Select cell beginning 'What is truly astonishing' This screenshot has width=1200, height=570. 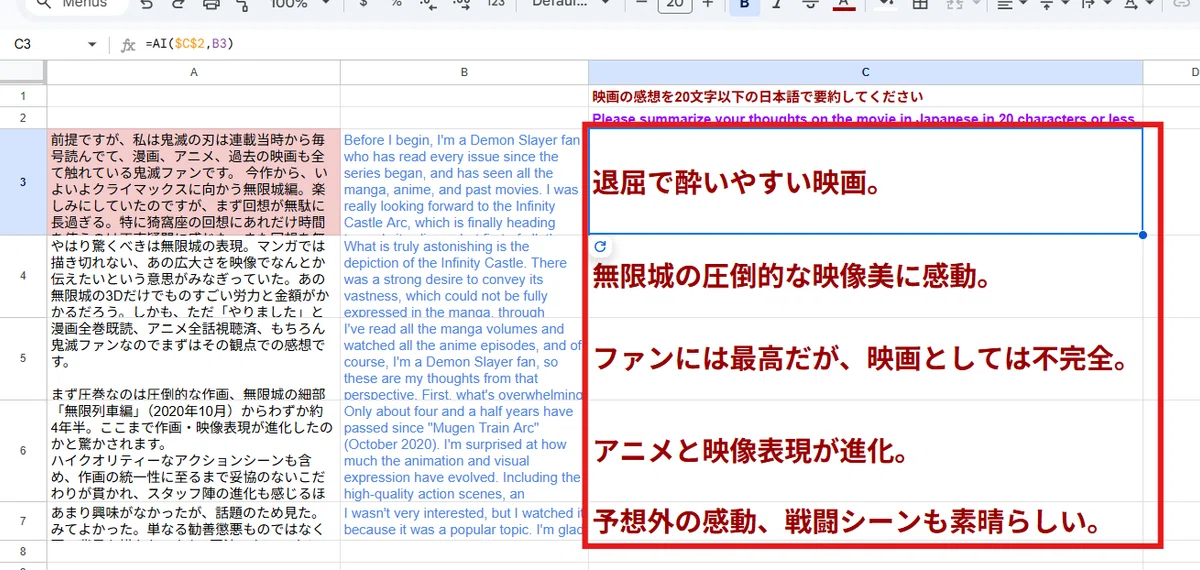[464, 276]
